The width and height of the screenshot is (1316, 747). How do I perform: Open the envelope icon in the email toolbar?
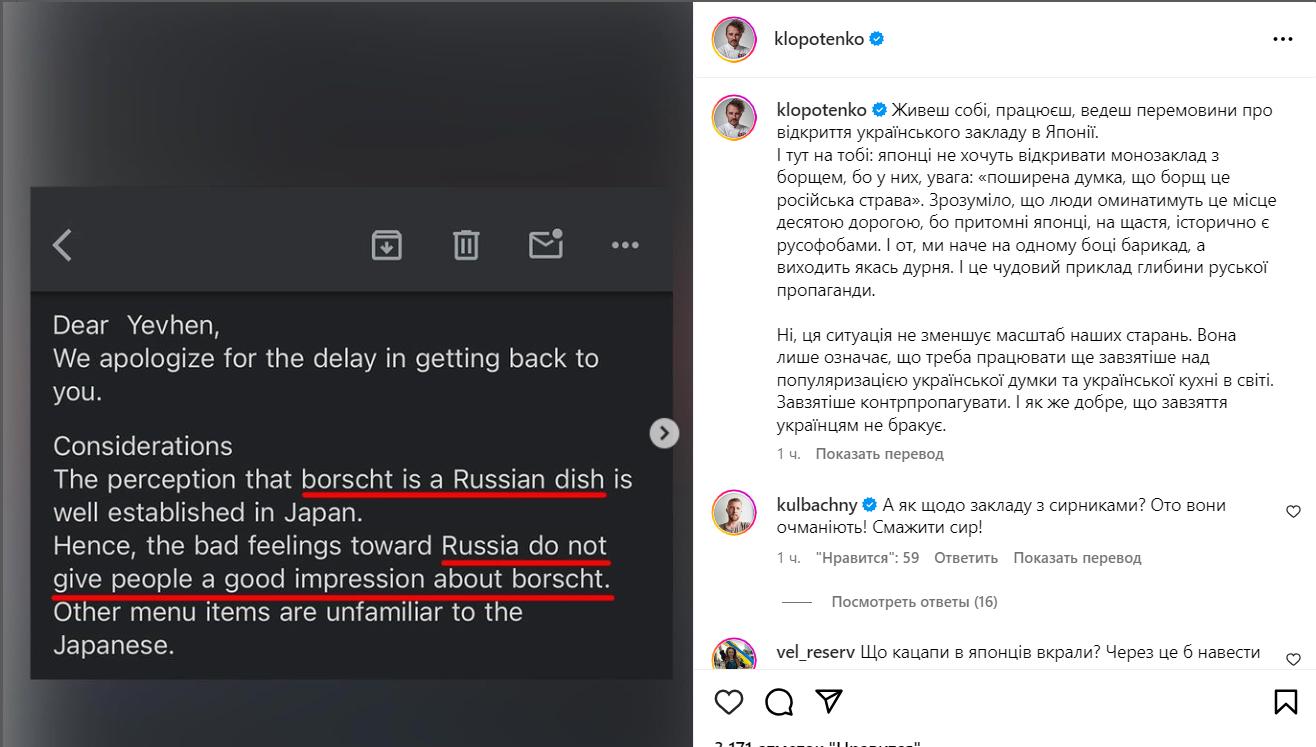click(544, 243)
